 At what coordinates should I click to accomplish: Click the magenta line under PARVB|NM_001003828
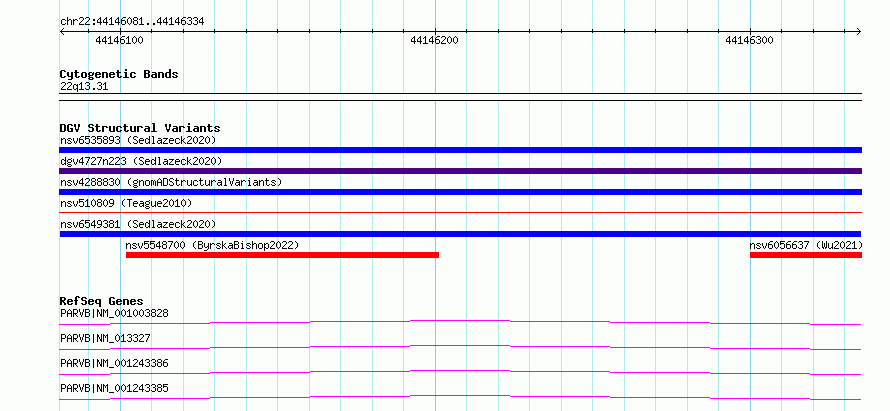coord(460,322)
